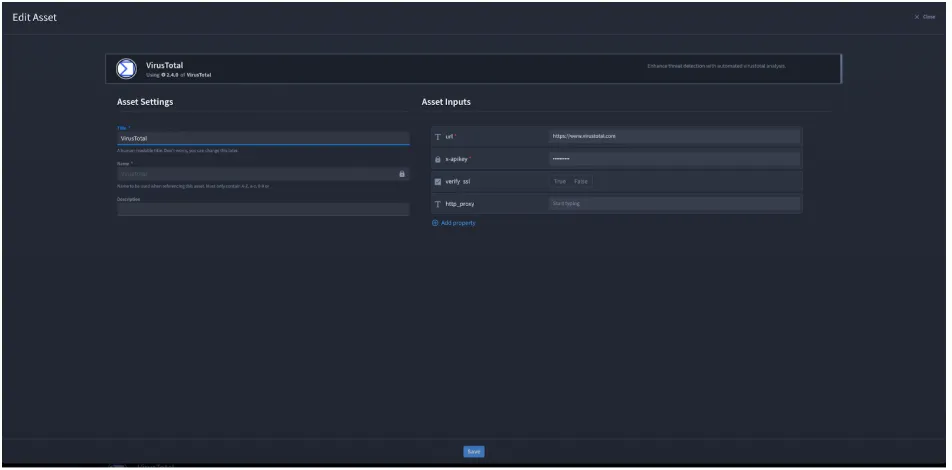Click the x-apikey property label
This screenshot has width=952, height=470.
click(x=457, y=159)
